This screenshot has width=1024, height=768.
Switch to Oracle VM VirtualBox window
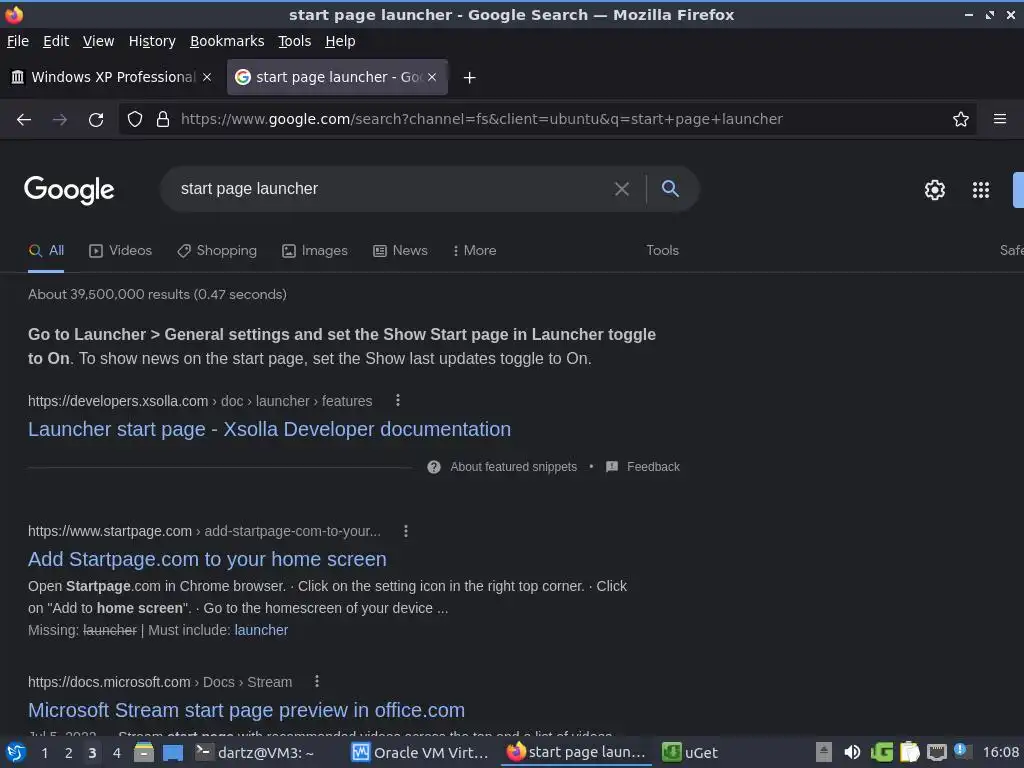(420, 753)
